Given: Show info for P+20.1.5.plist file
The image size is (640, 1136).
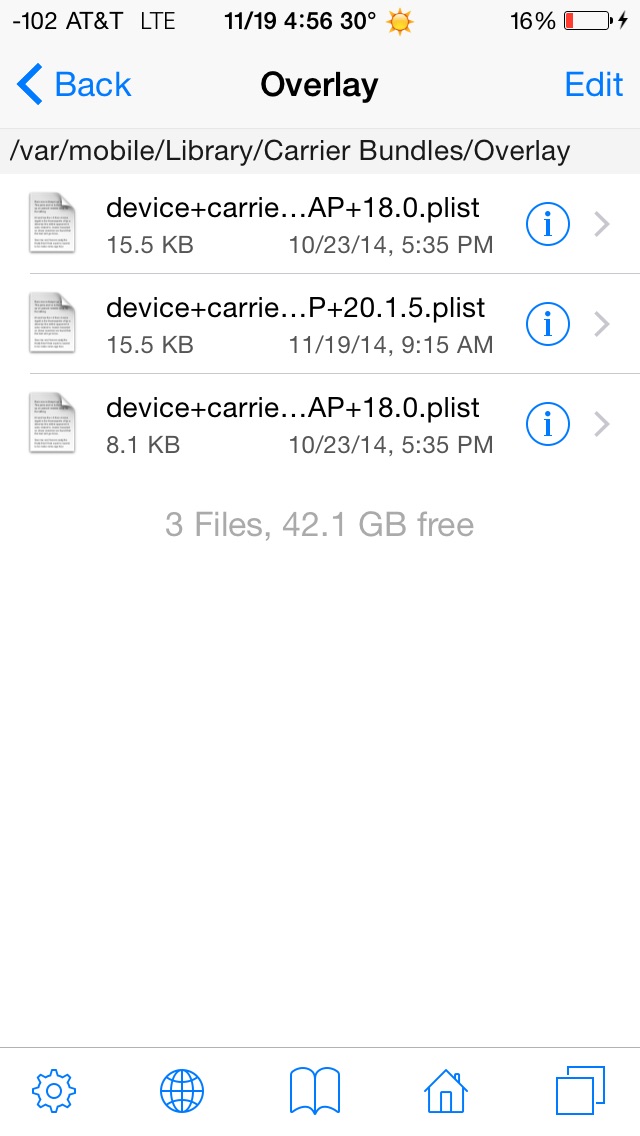Looking at the screenshot, I should pyautogui.click(x=547, y=324).
